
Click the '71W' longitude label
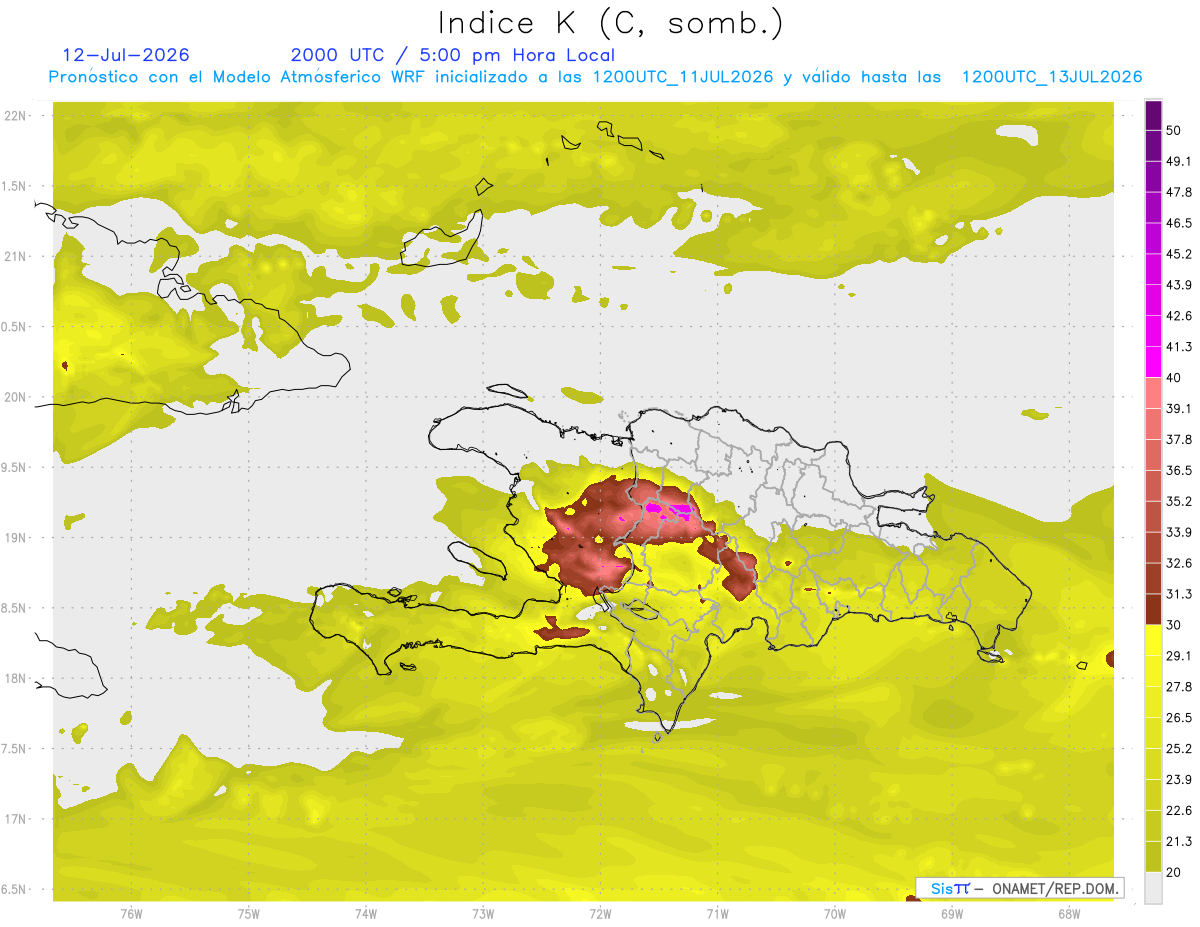pos(717,913)
